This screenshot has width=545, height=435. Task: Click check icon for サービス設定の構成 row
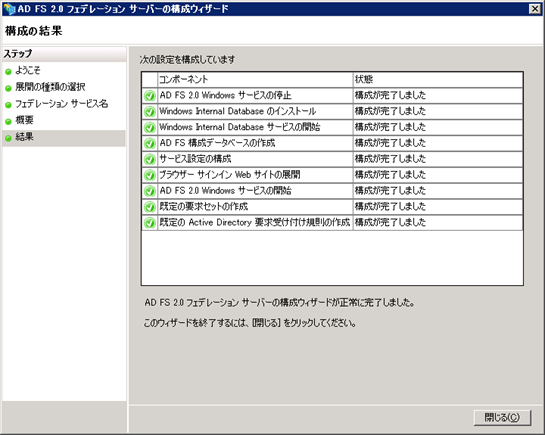[150, 159]
